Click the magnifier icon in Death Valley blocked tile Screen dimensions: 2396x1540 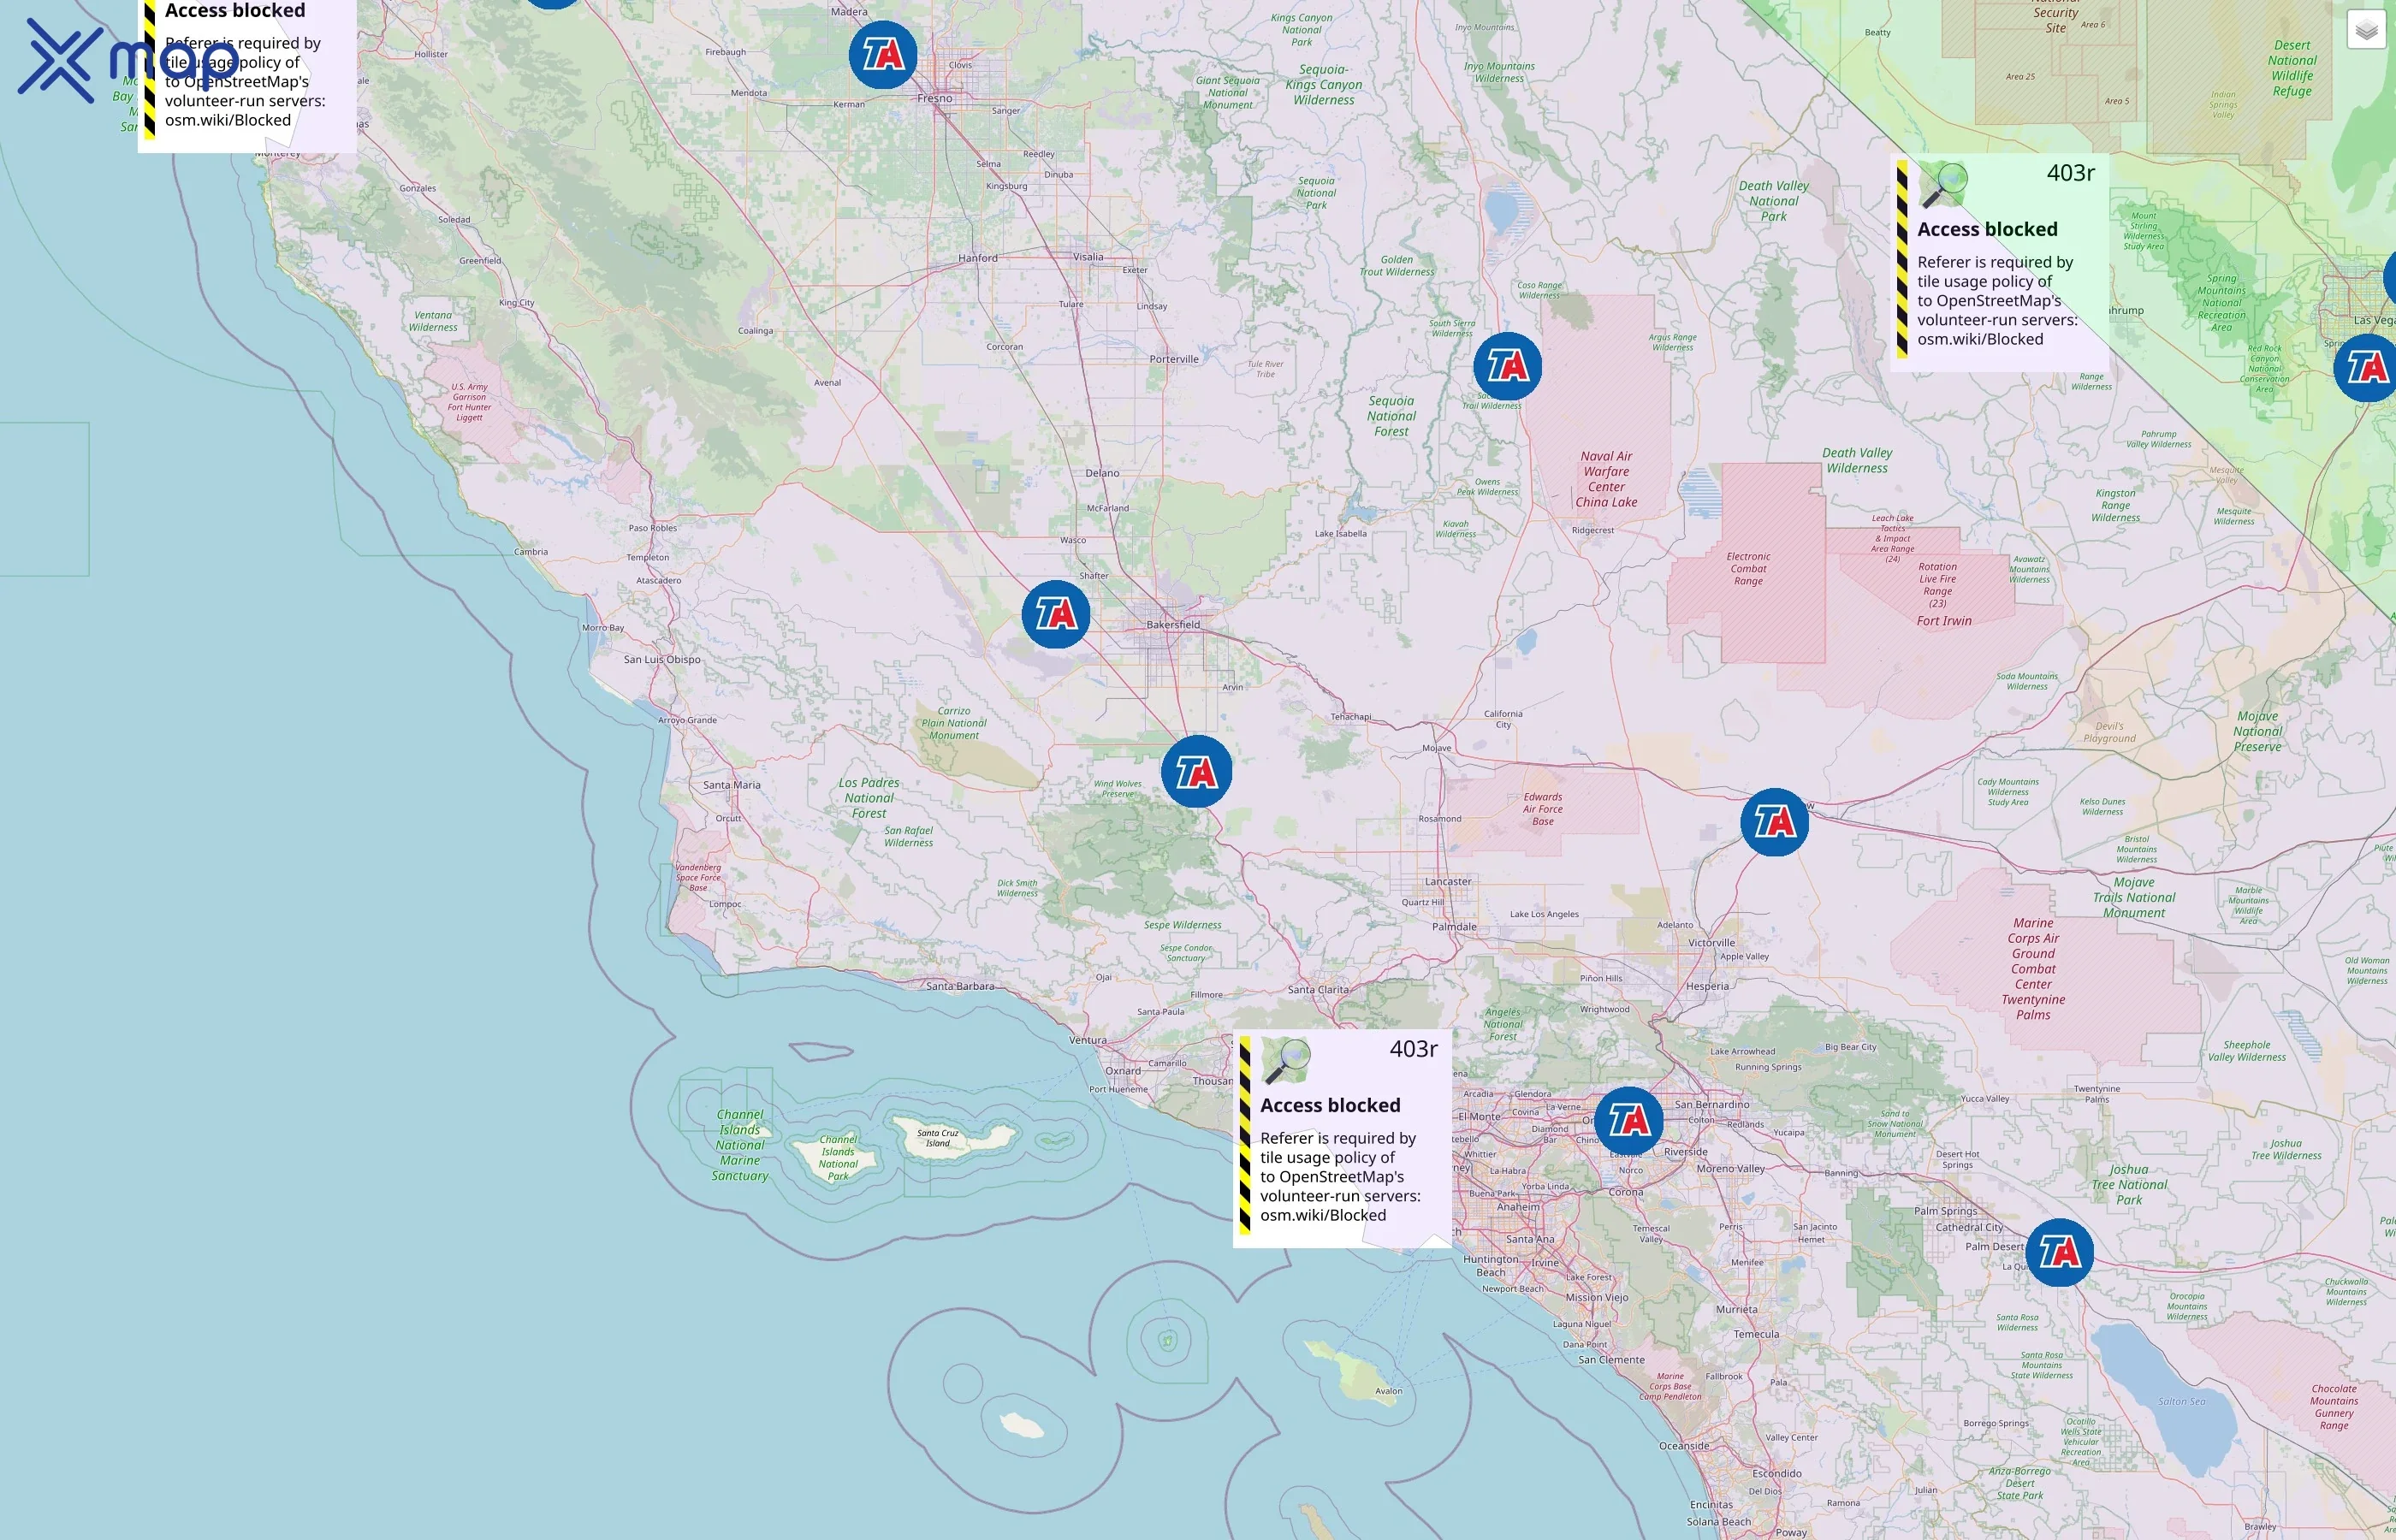pyautogui.click(x=1944, y=185)
